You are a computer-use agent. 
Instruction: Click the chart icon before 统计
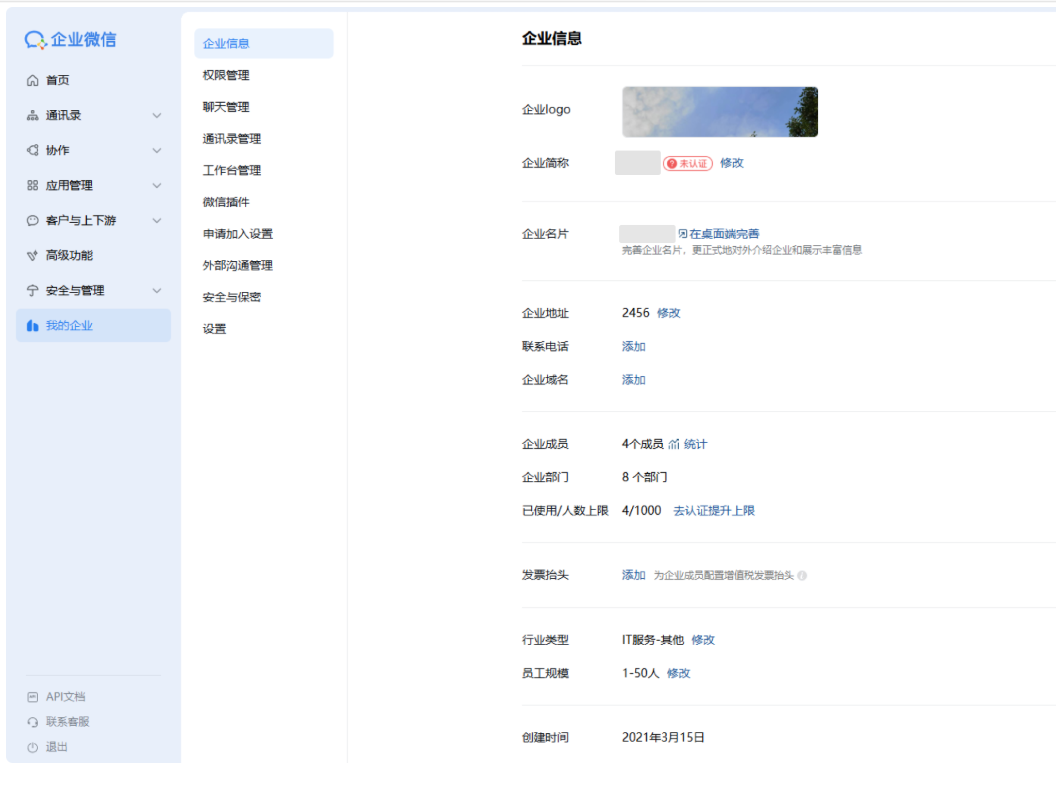pos(674,444)
